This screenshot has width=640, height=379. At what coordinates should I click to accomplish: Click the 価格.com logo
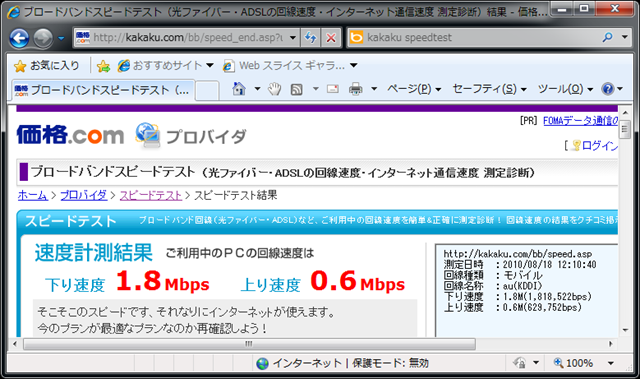[70, 135]
